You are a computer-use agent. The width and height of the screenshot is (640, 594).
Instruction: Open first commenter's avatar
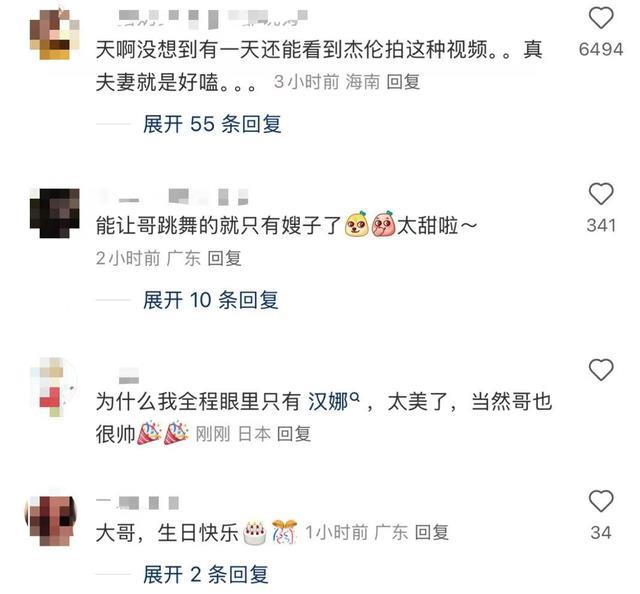click(55, 34)
